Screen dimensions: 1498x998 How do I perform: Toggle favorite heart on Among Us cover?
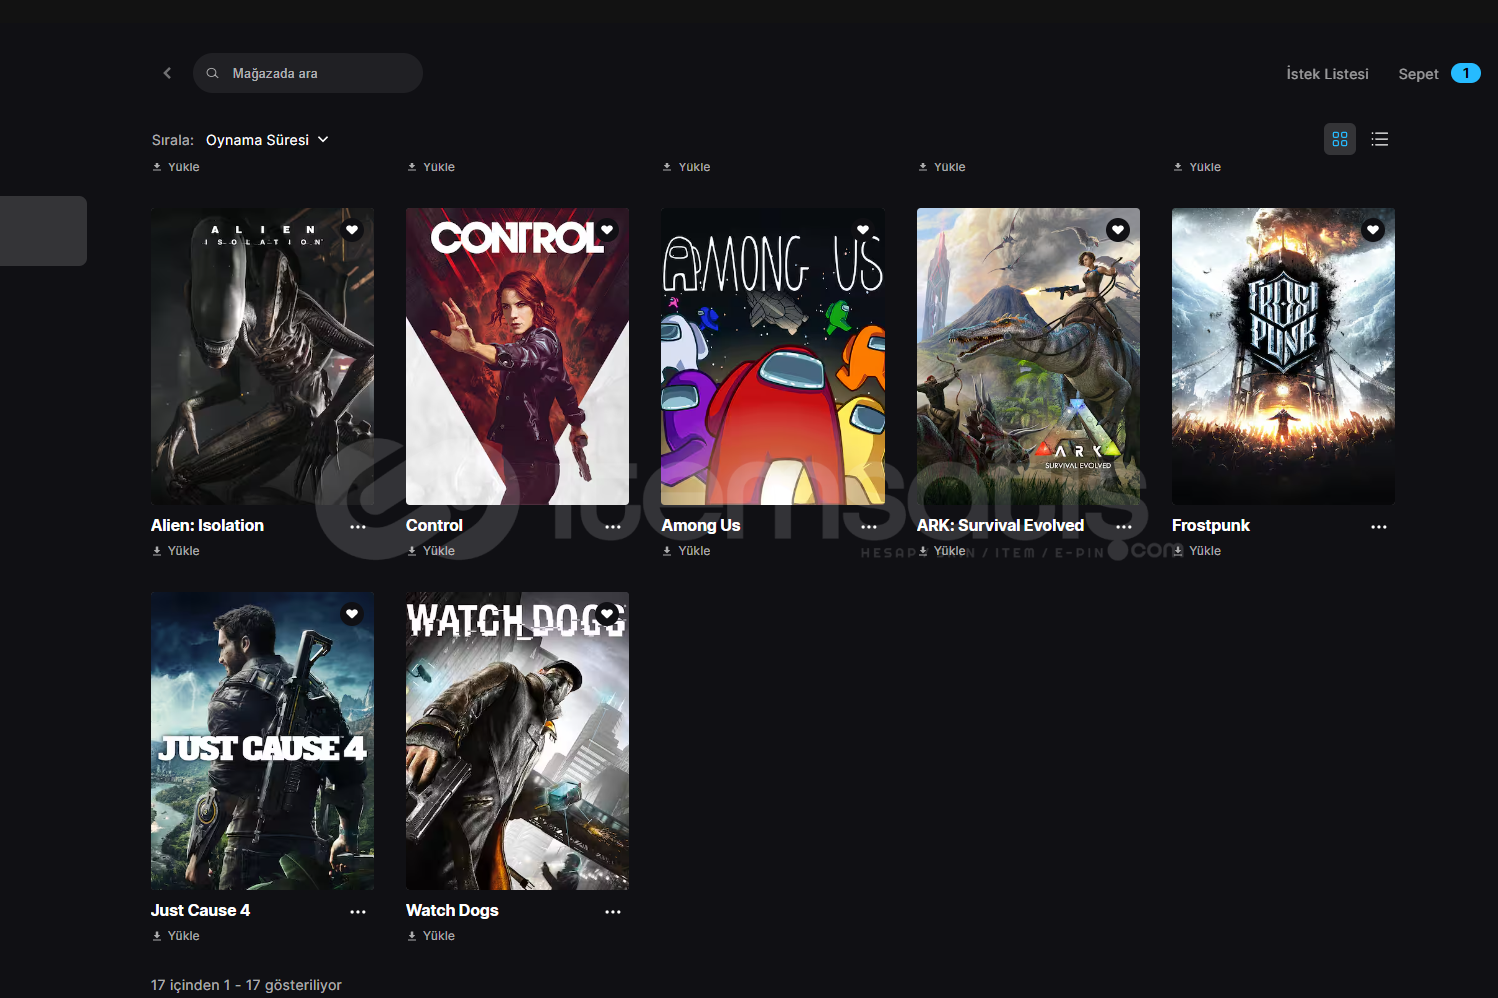click(863, 230)
